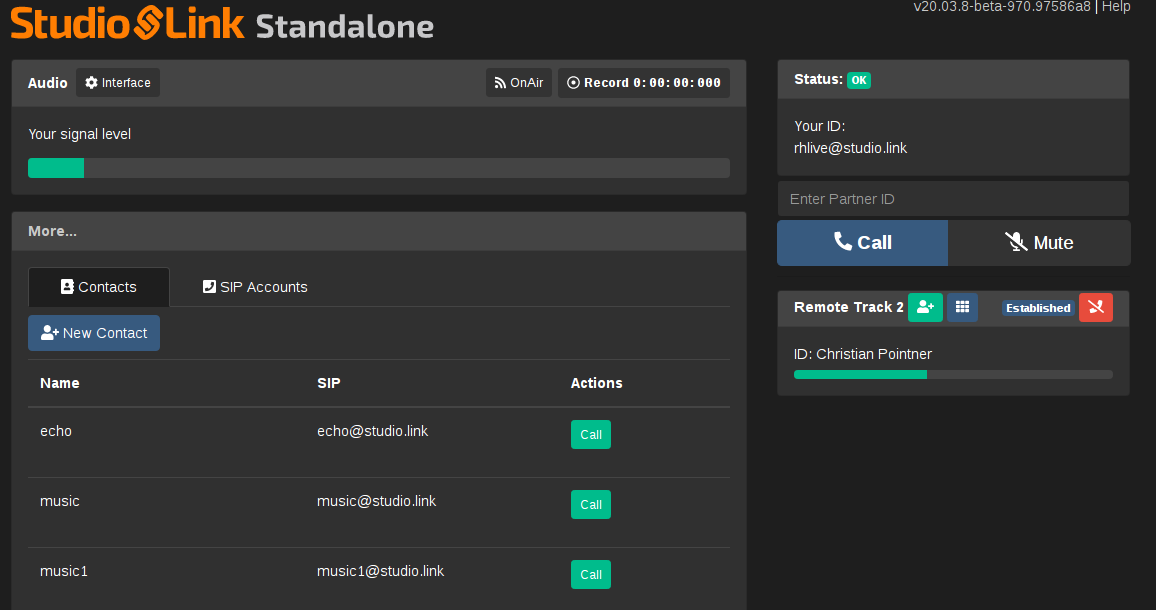Open the dialpad grid on Remote Track 2
1156x610 pixels.
coord(962,308)
